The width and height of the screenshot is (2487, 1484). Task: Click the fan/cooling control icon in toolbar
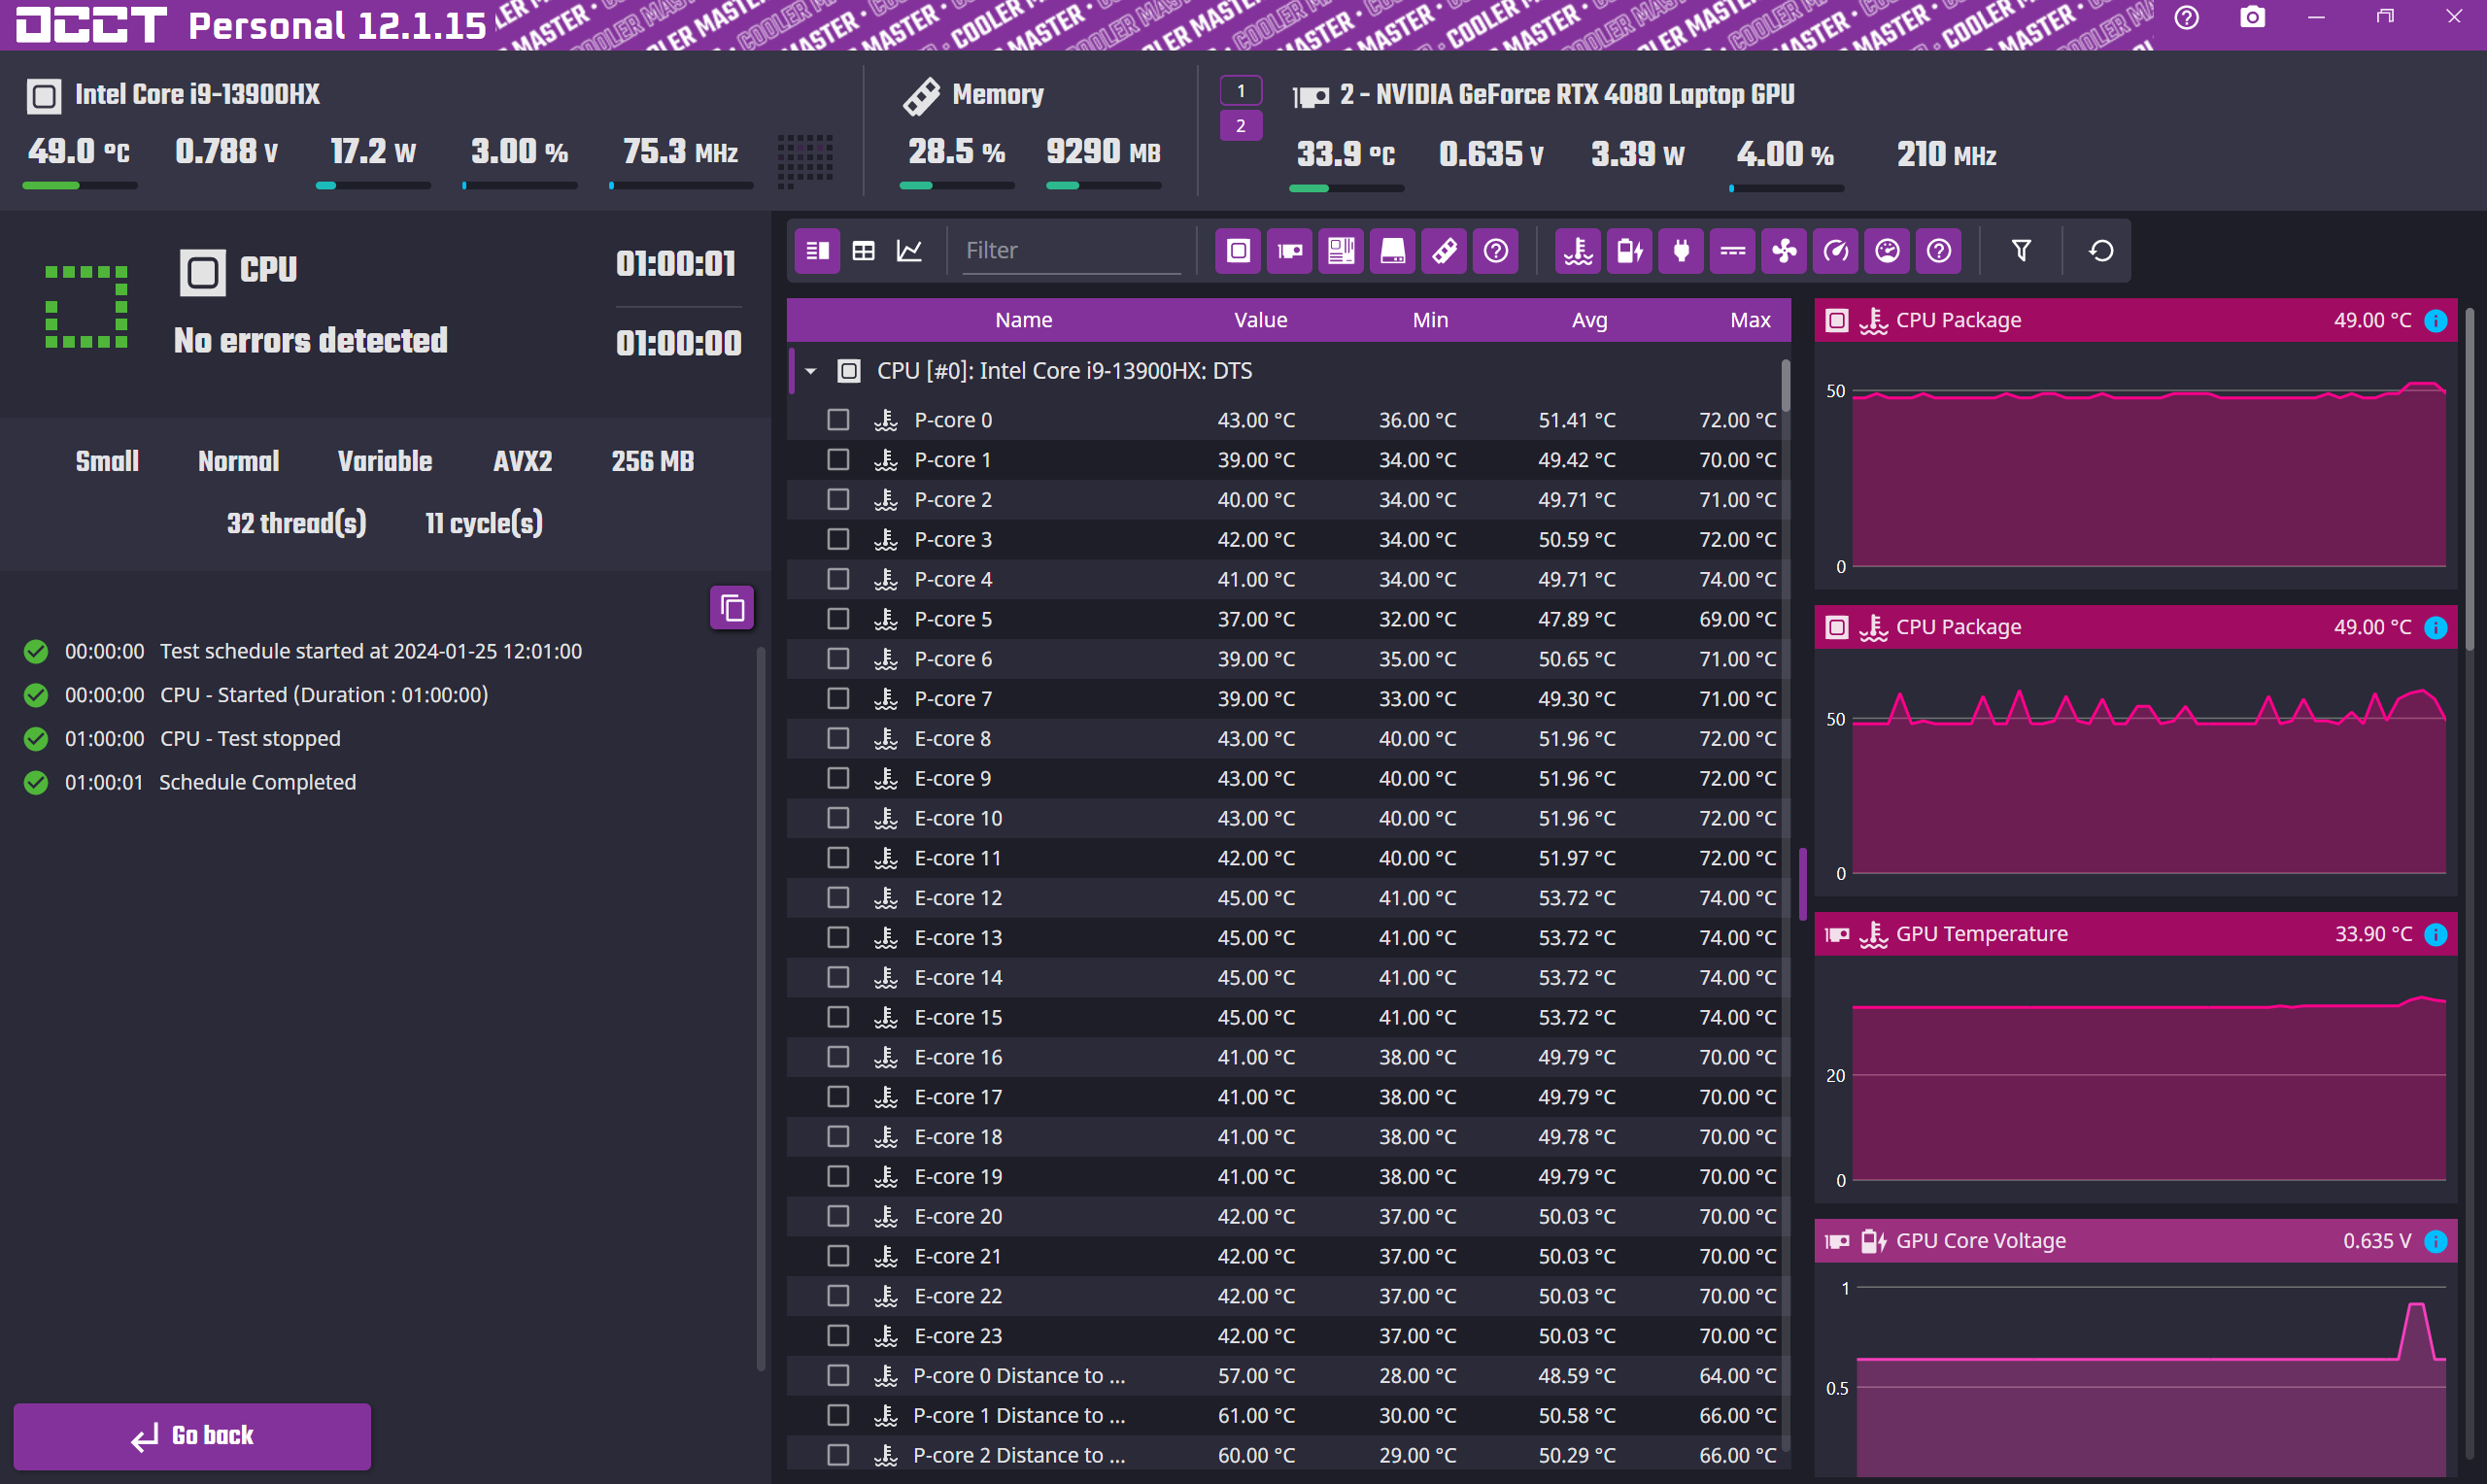point(1783,249)
